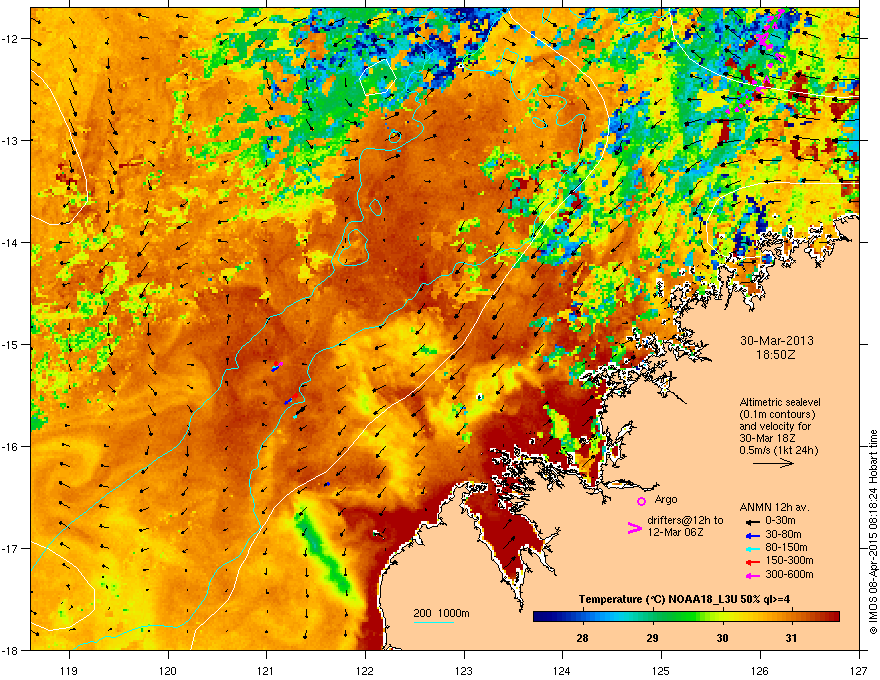Click the black 0-30m legend arrow
880x680 pixels.
point(752,521)
